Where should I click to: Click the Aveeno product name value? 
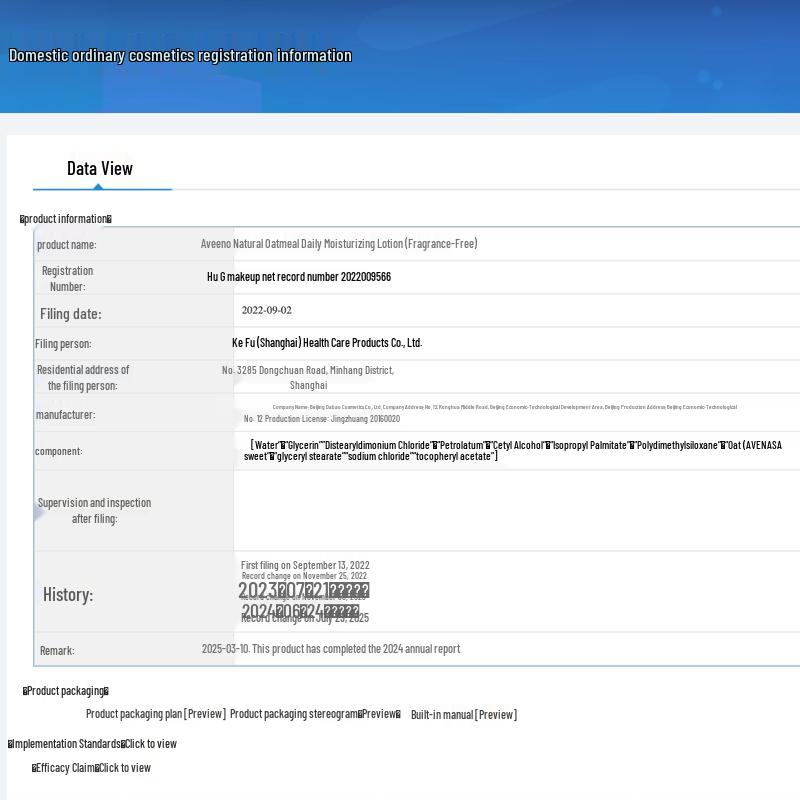point(339,244)
